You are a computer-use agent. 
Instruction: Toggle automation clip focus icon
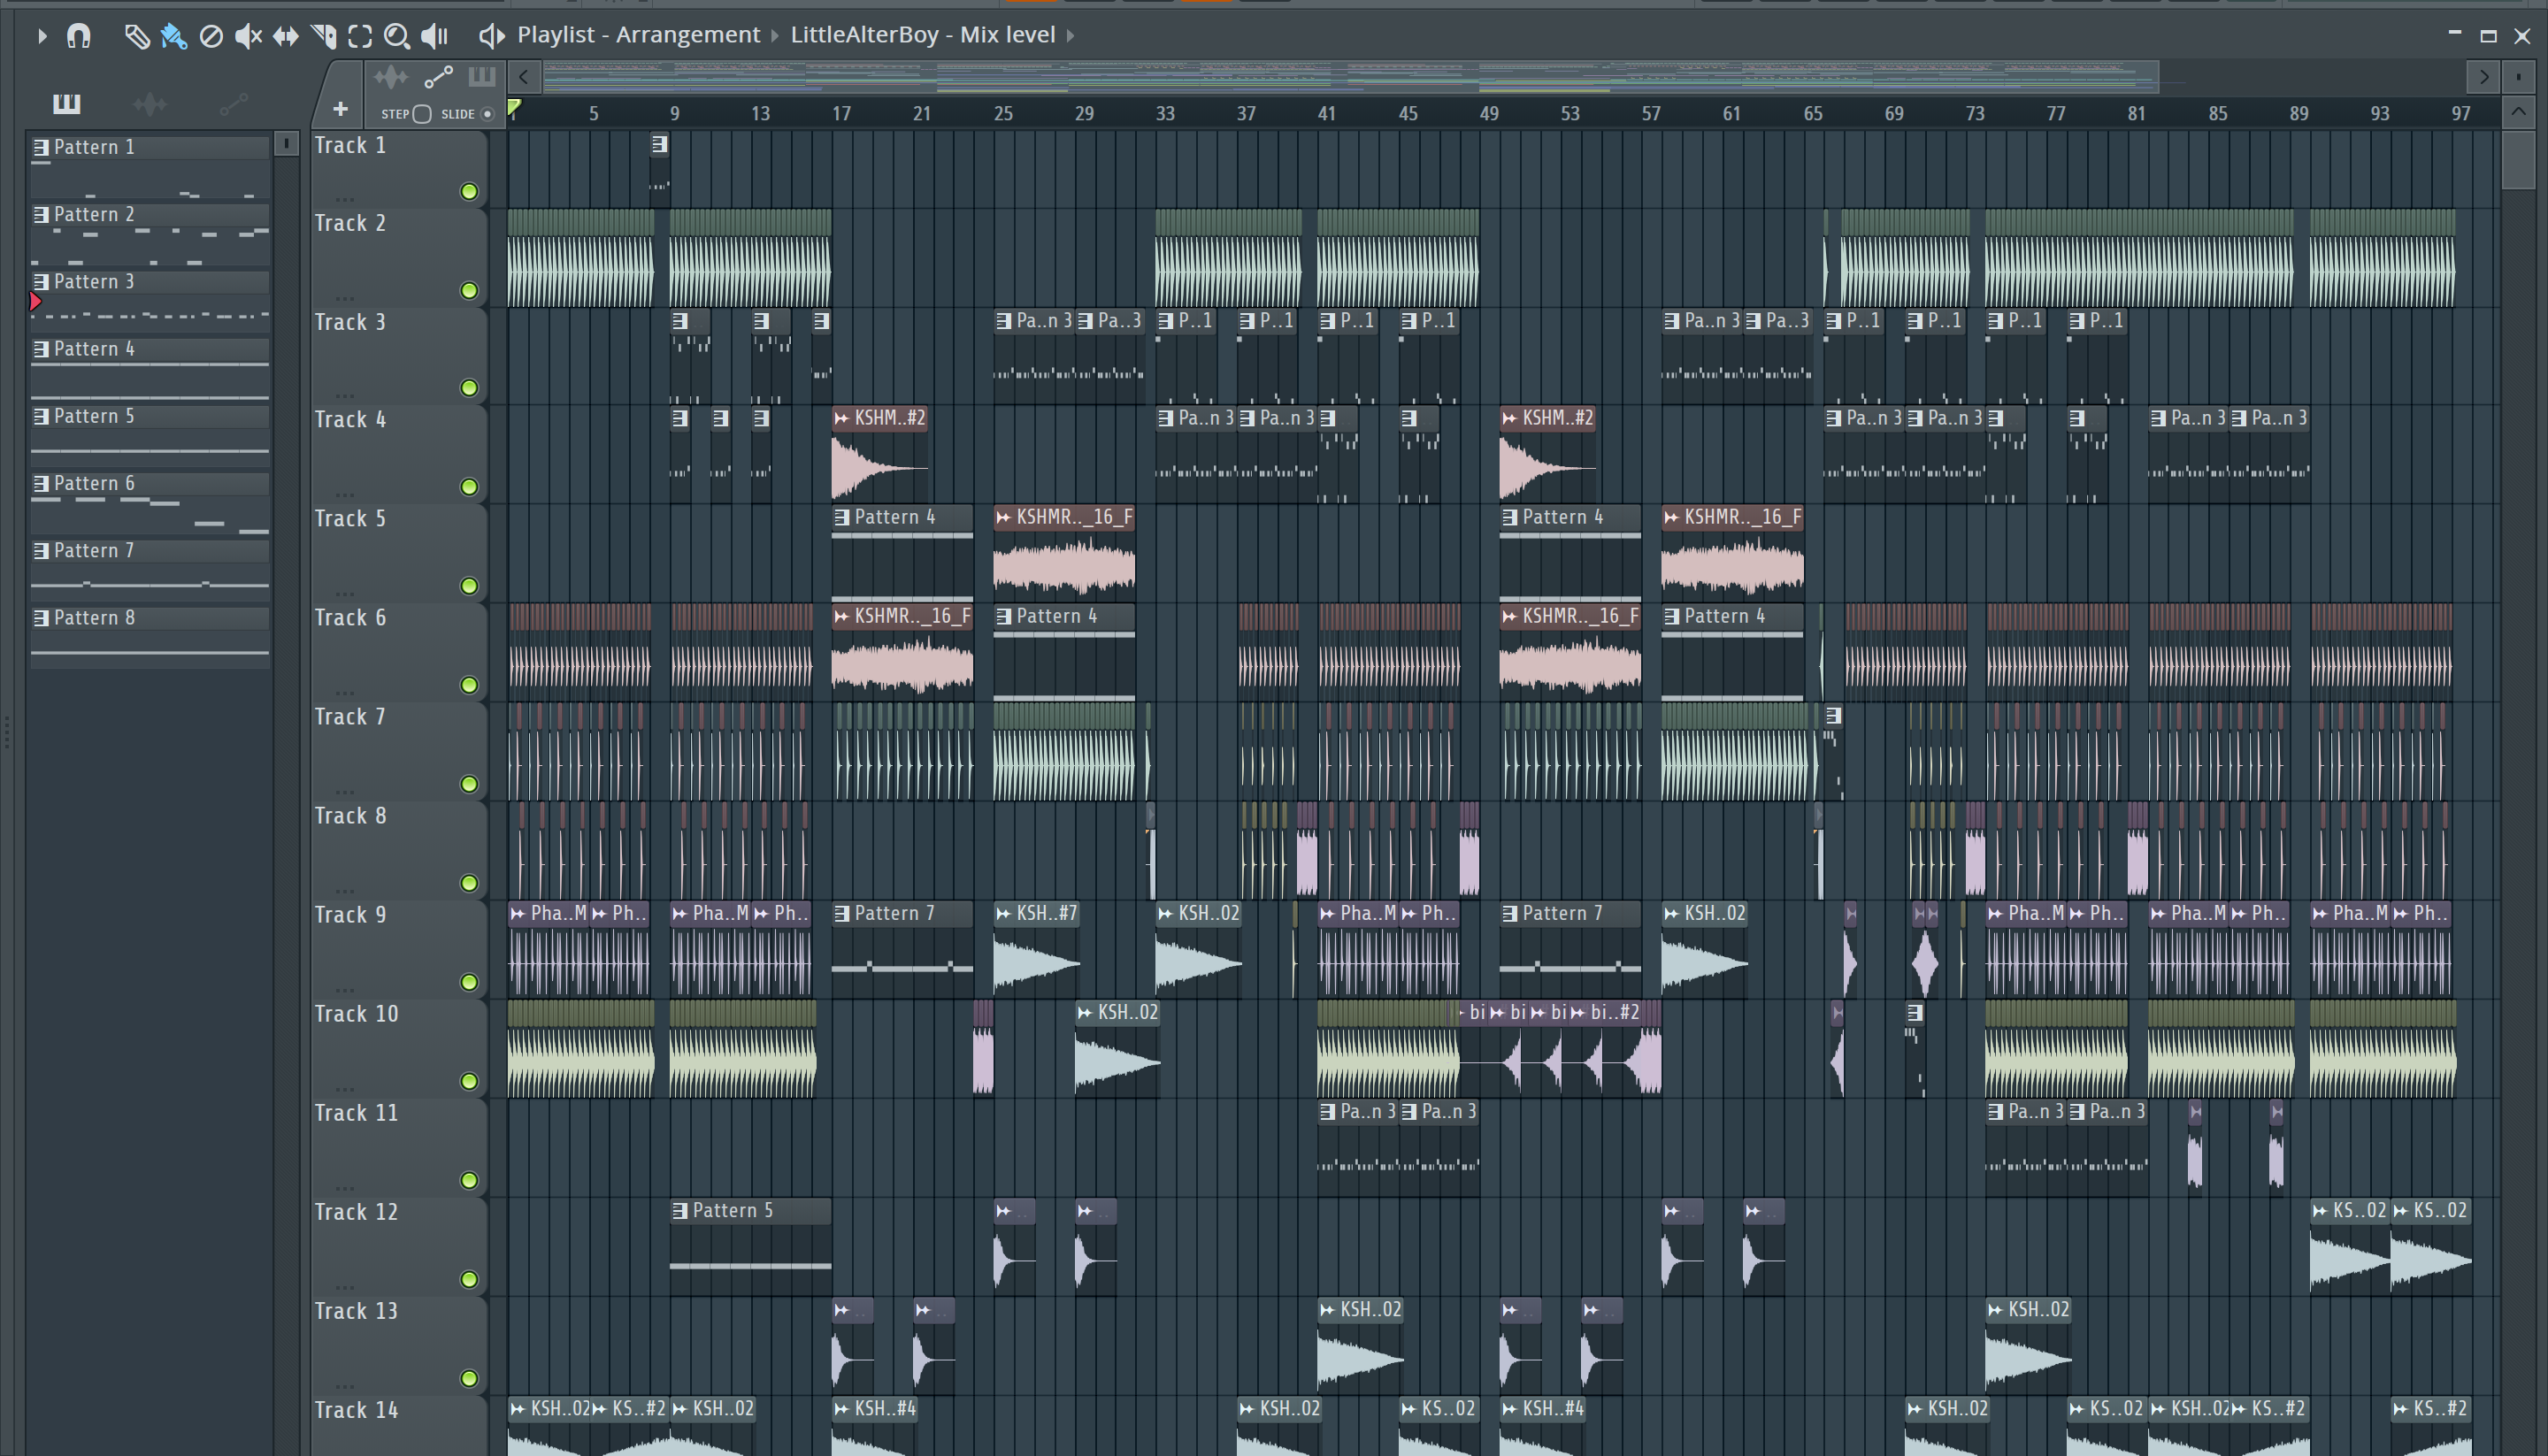[438, 77]
